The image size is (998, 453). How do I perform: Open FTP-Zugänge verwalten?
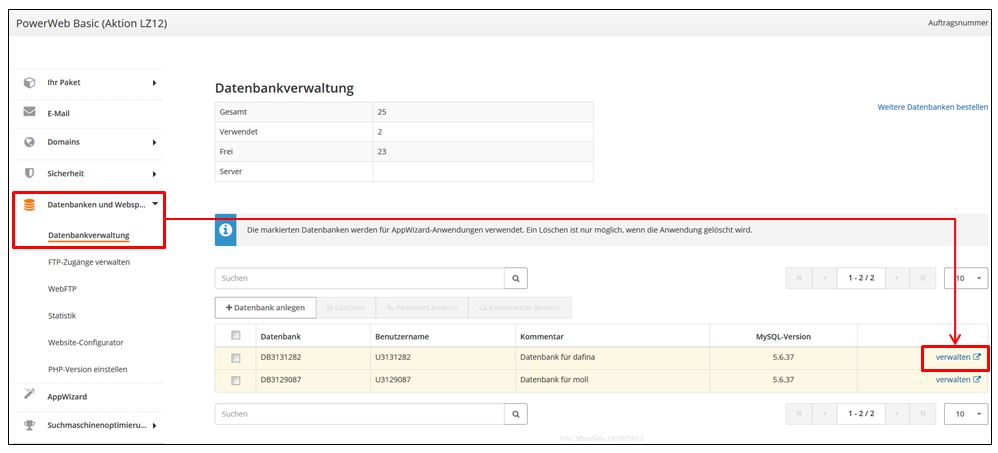tap(89, 262)
